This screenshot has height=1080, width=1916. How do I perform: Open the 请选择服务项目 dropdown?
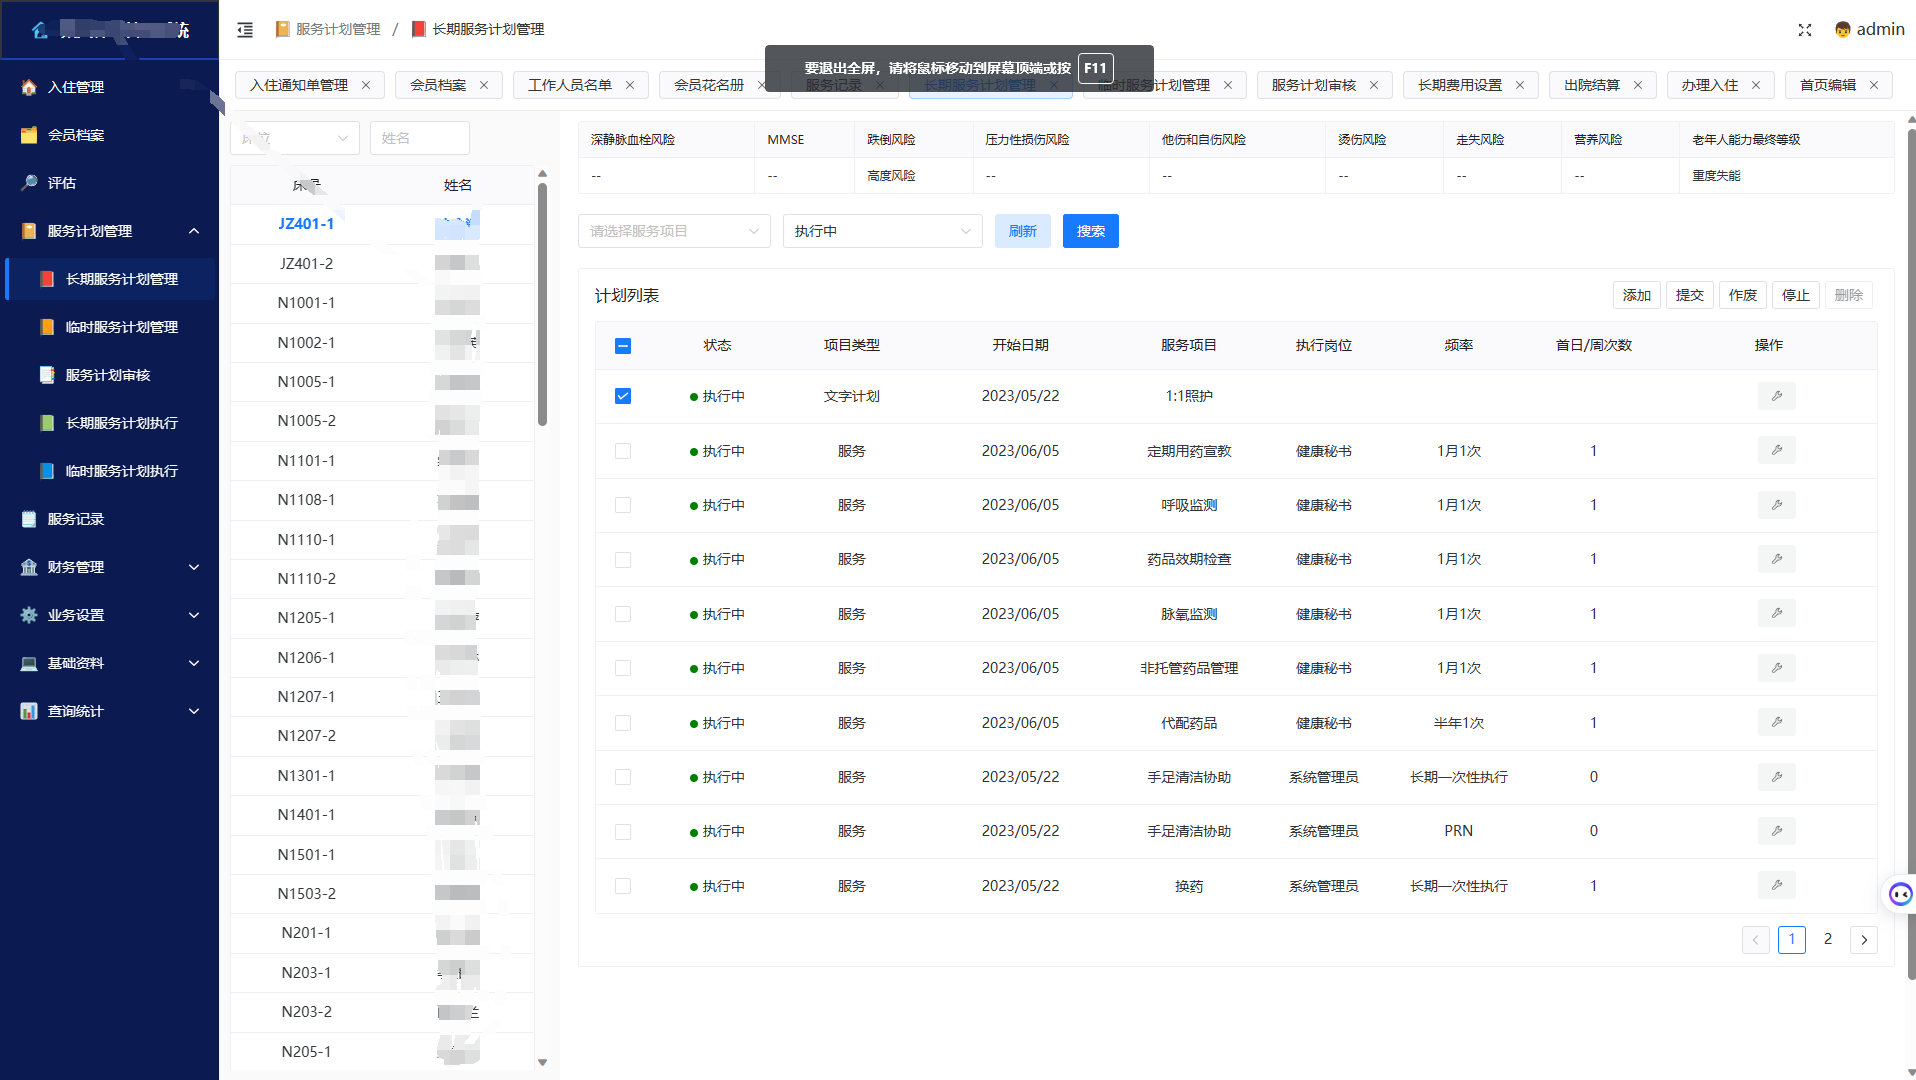(674, 231)
